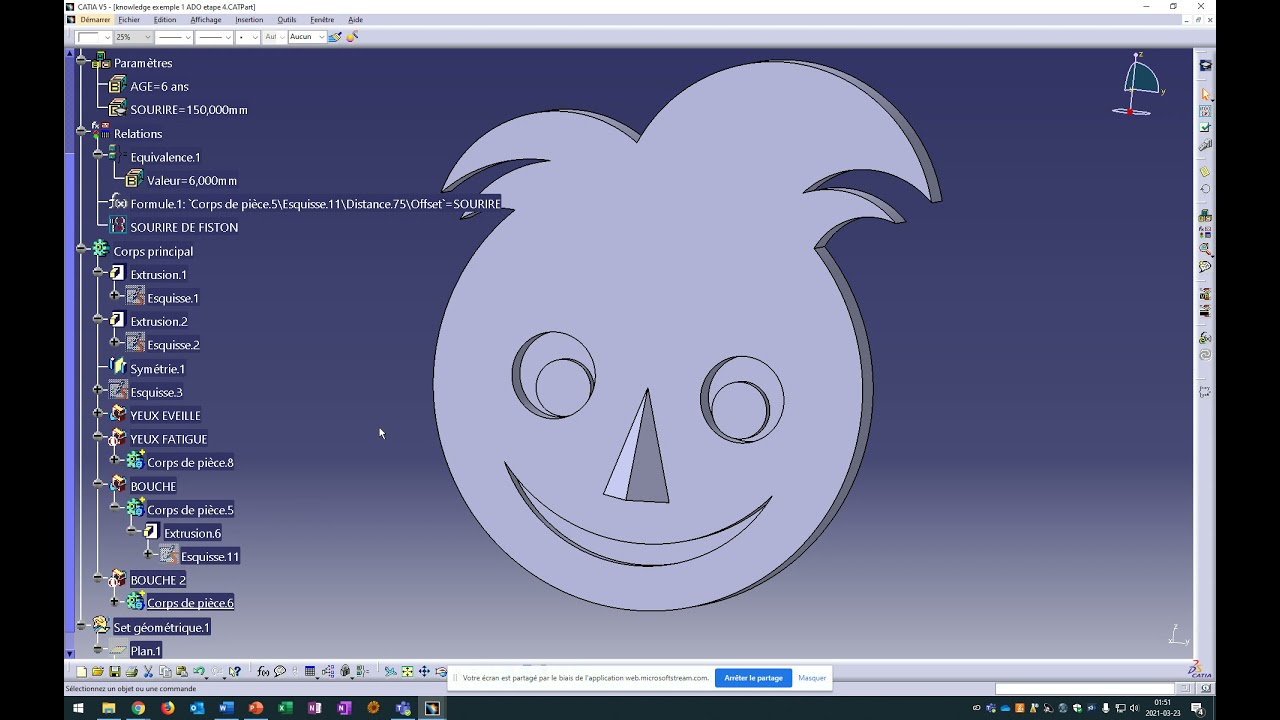Open the Démarrer menu
Image resolution: width=1280 pixels, height=720 pixels.
(95, 19)
